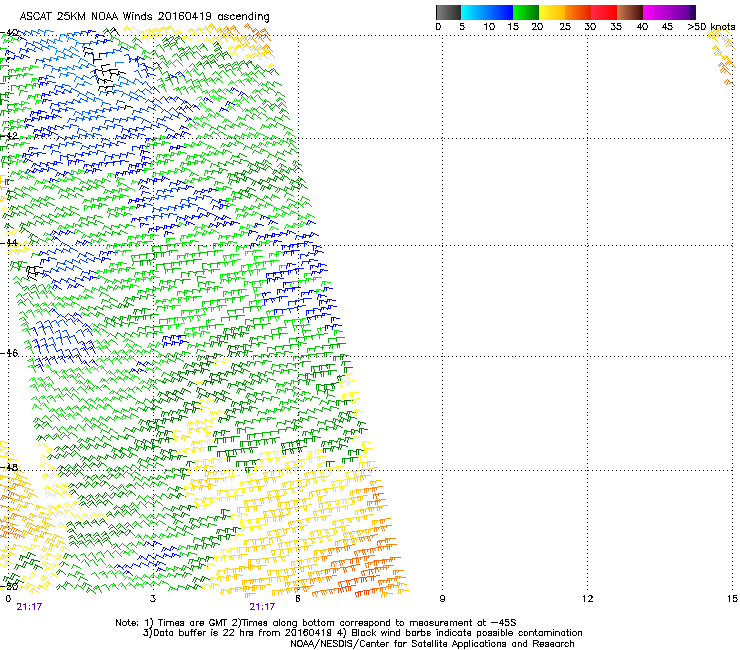Click the note about black wind barbs contamination
This screenshot has height=650, width=740.
[460, 633]
